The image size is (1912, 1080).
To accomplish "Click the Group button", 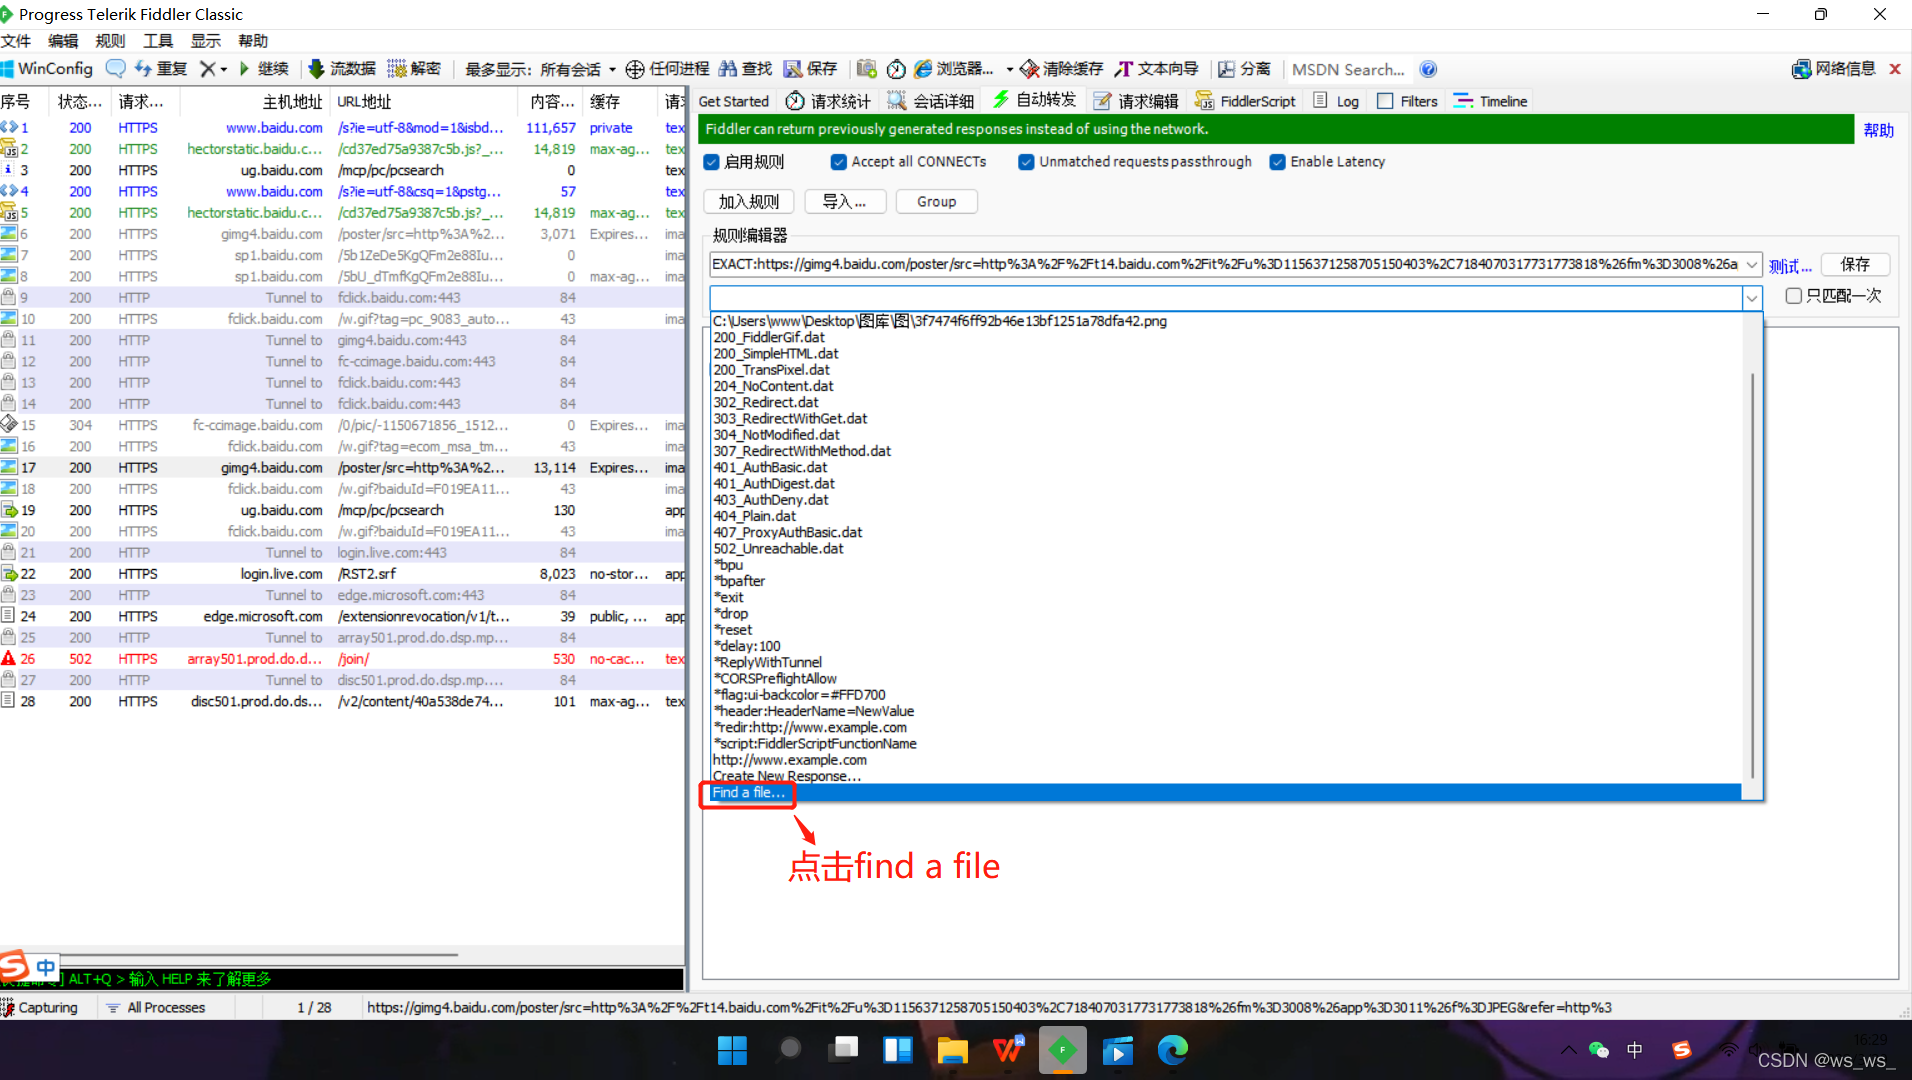I will coord(937,201).
